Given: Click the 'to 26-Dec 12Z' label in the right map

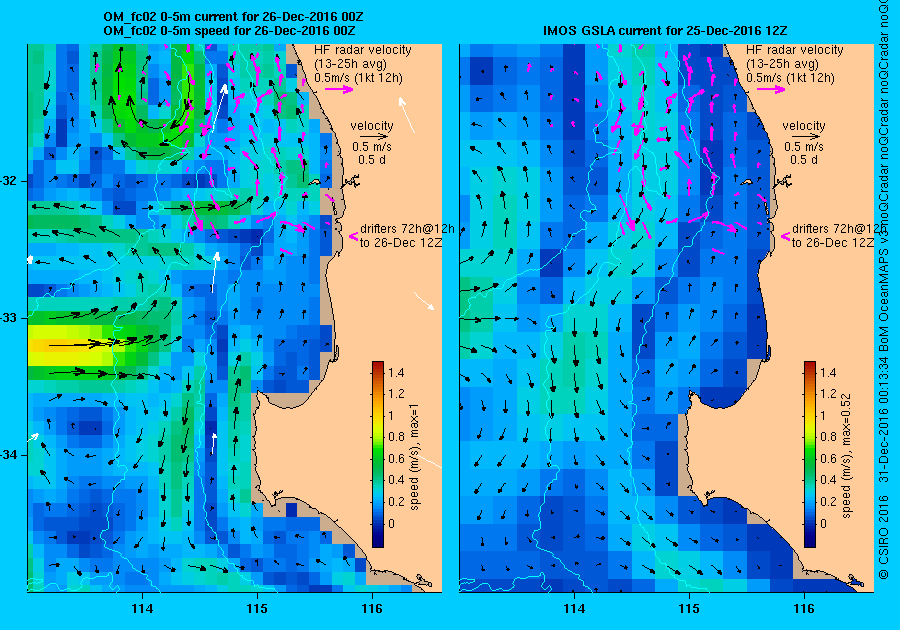Looking at the screenshot, I should [833, 243].
